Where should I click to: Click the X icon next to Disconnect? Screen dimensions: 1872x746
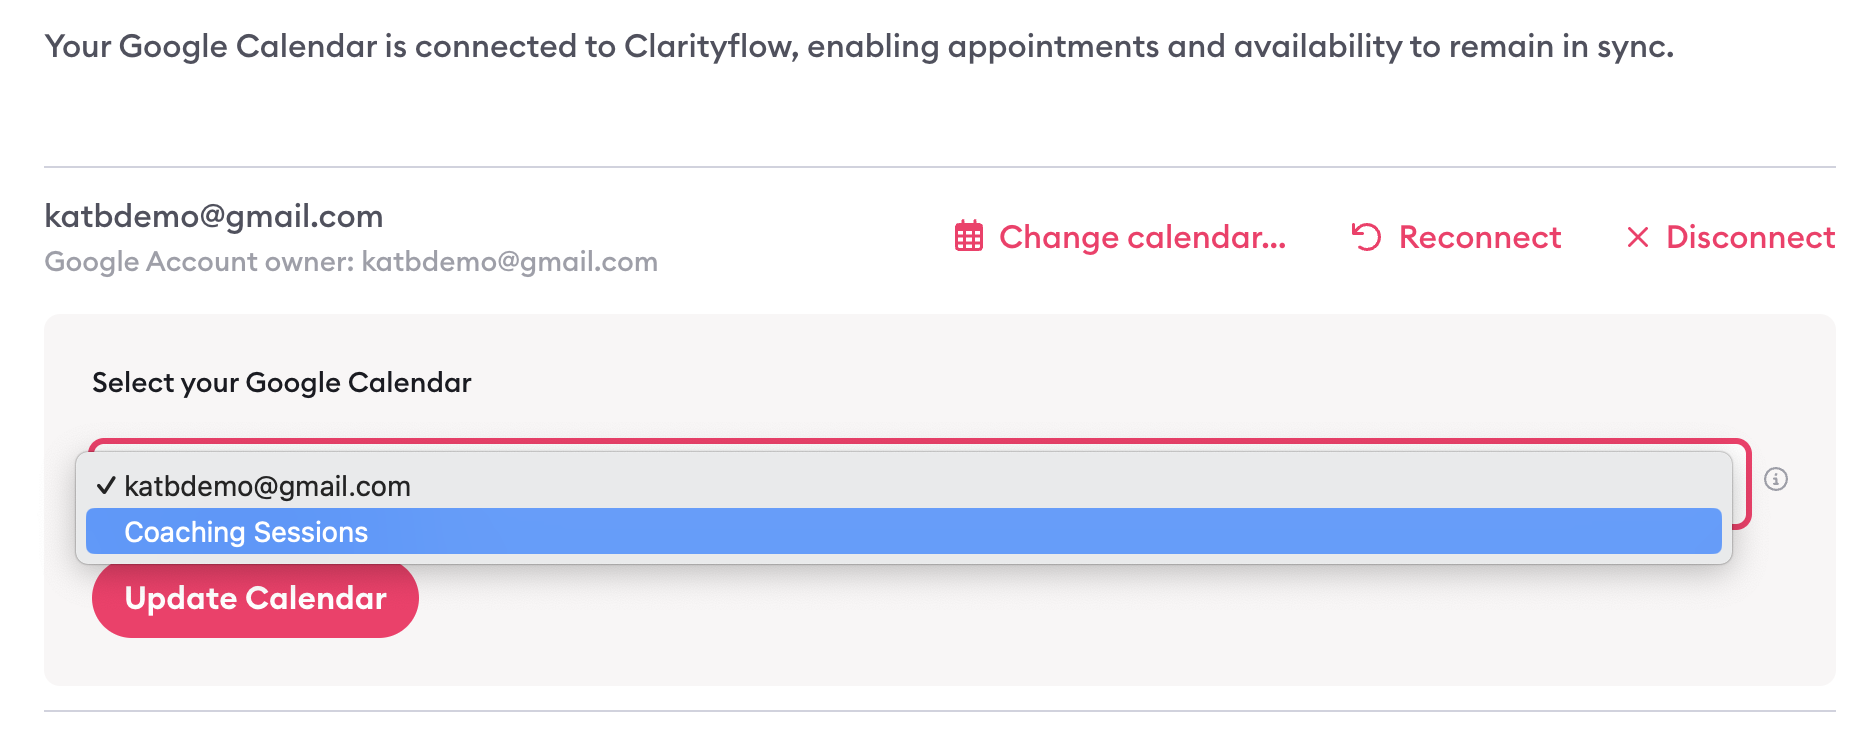1637,237
